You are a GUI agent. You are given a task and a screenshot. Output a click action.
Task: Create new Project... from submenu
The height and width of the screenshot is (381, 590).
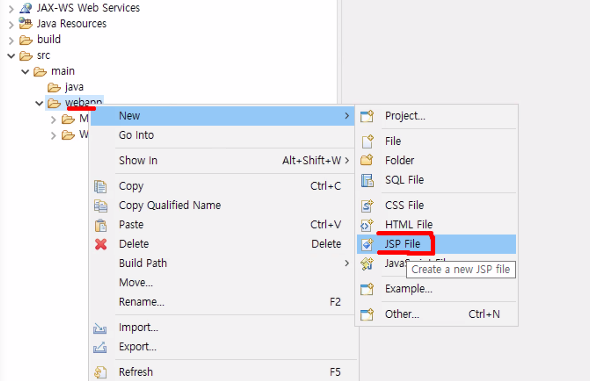(x=436, y=116)
